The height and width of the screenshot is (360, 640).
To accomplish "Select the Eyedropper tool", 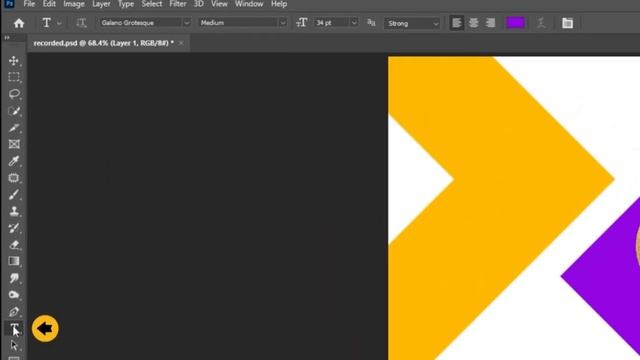I will 14,161.
